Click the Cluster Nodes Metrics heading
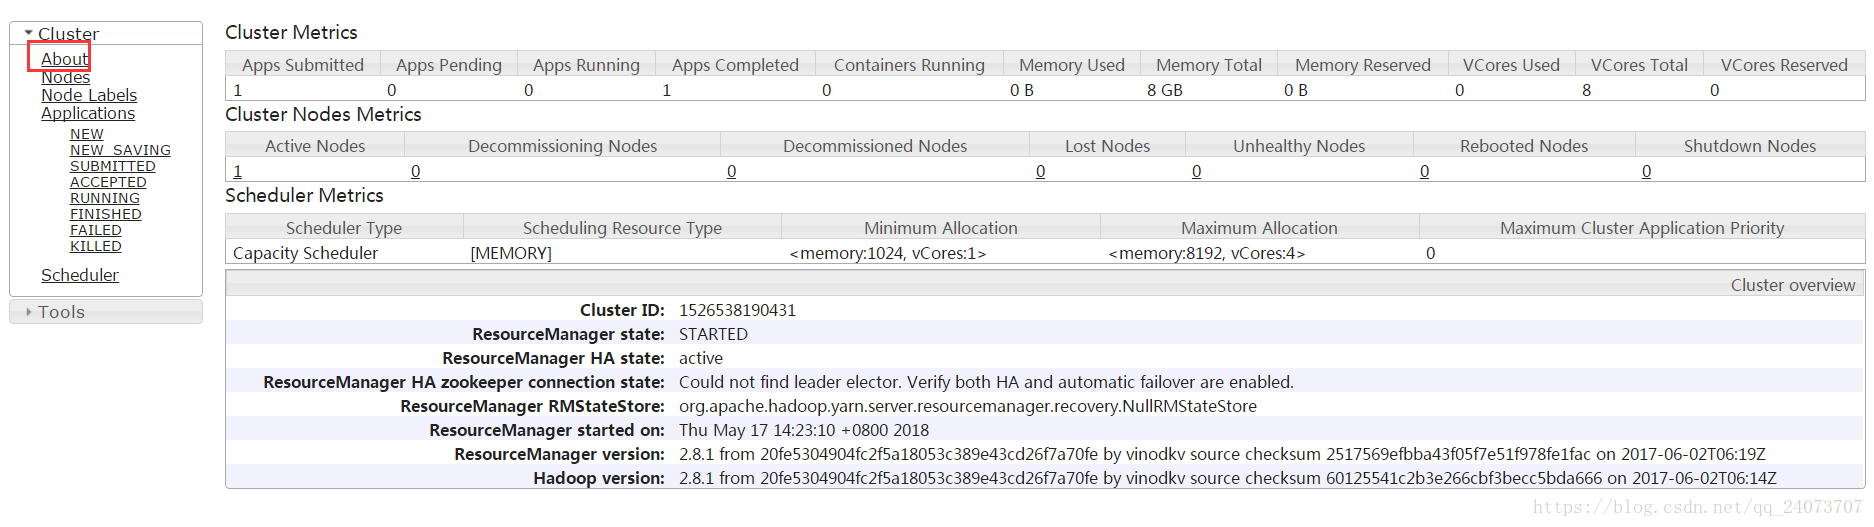 click(x=323, y=114)
